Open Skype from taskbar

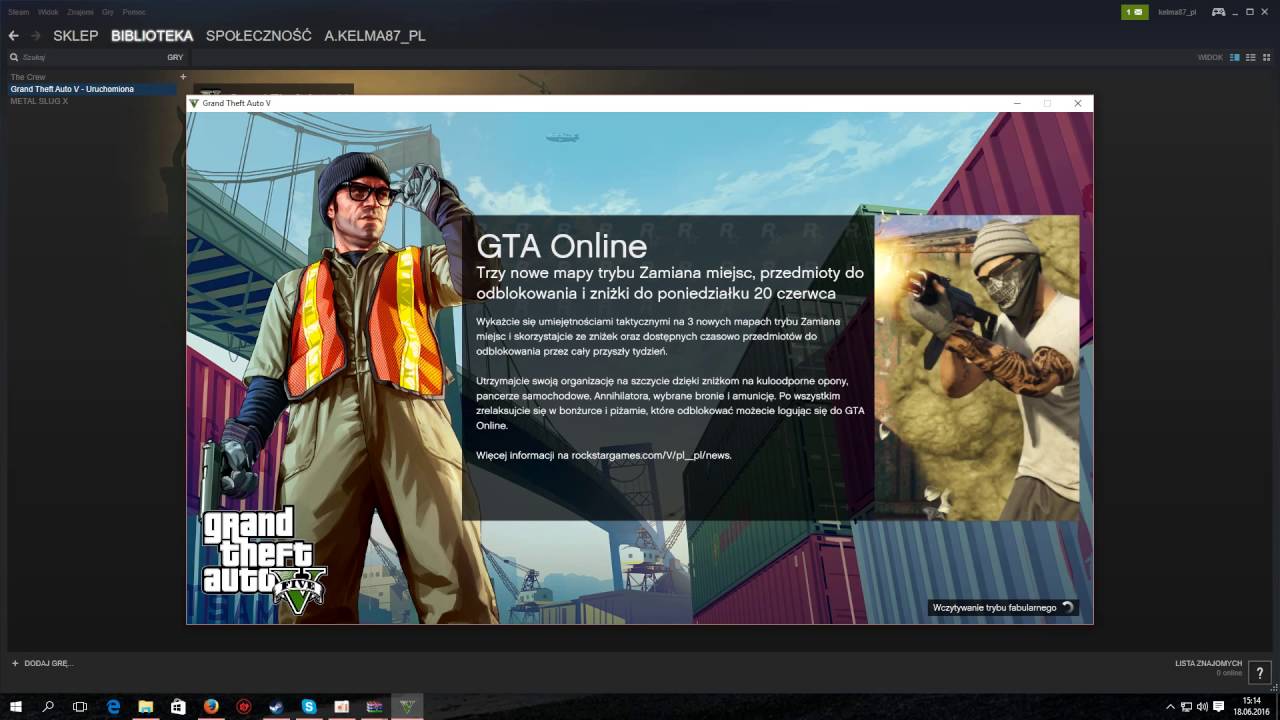(x=309, y=706)
